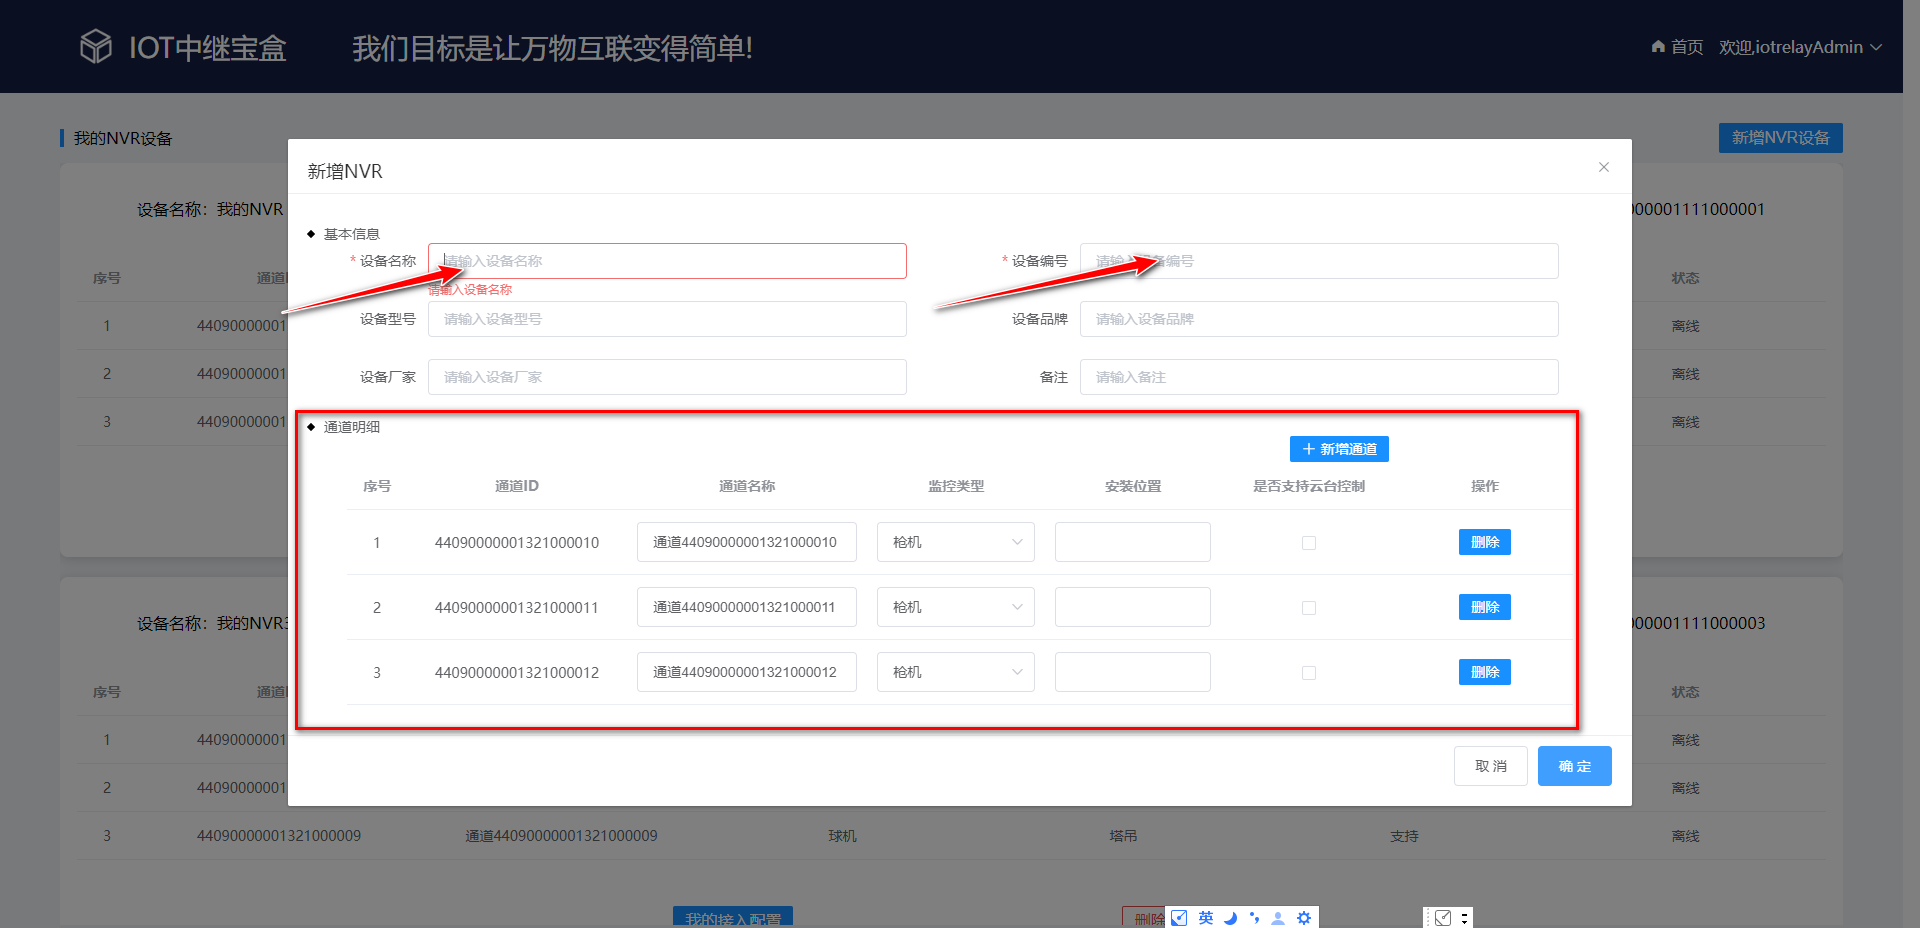Tick the cloud control checkbox for channel 3
The image size is (1920, 928).
pyautogui.click(x=1309, y=672)
